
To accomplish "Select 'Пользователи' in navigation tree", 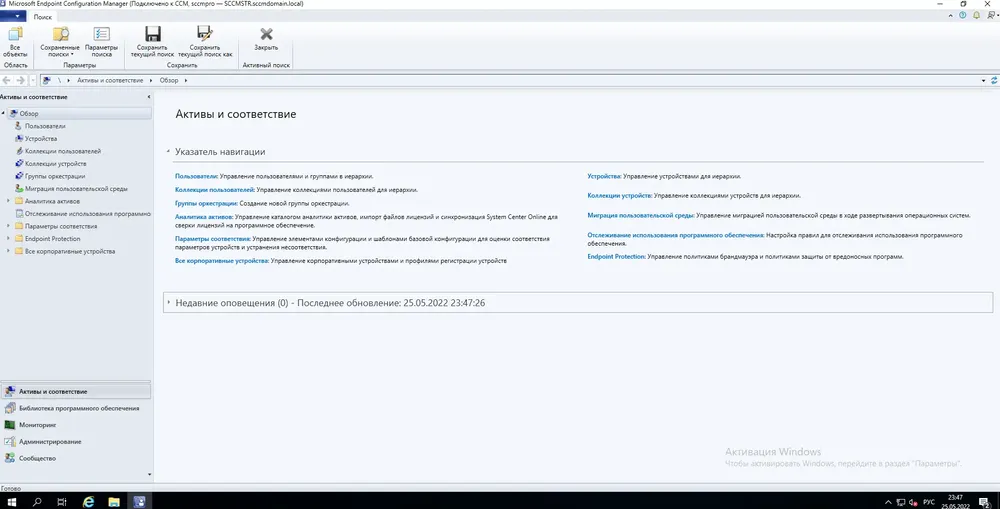I will [x=45, y=126].
